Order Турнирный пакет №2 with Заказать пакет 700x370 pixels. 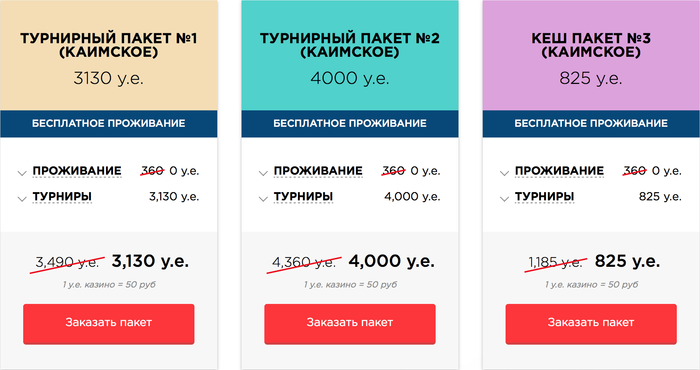(350, 324)
